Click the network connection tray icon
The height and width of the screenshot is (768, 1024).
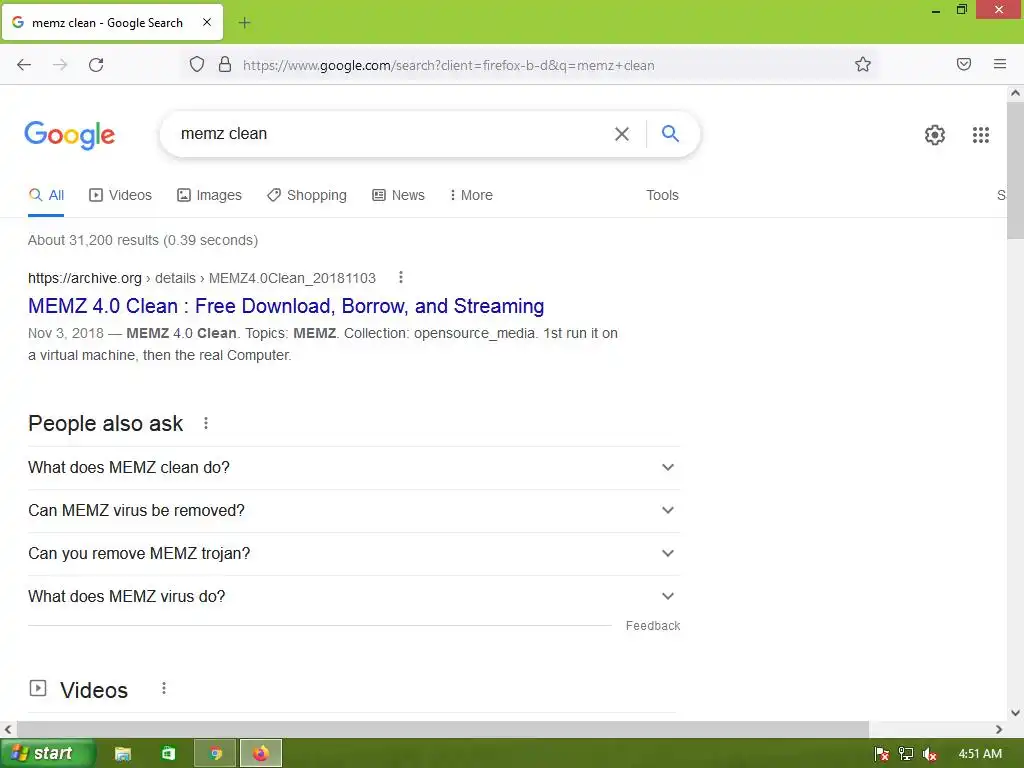(x=906, y=754)
